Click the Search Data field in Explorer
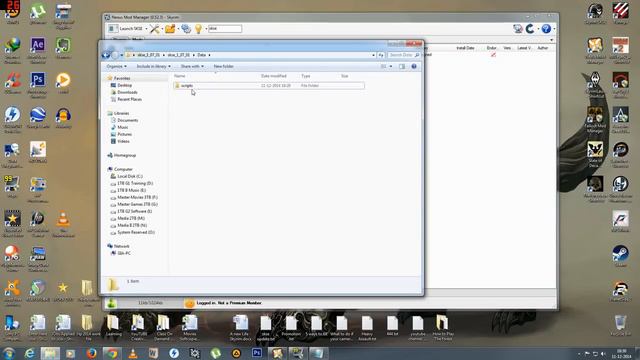 (403, 55)
